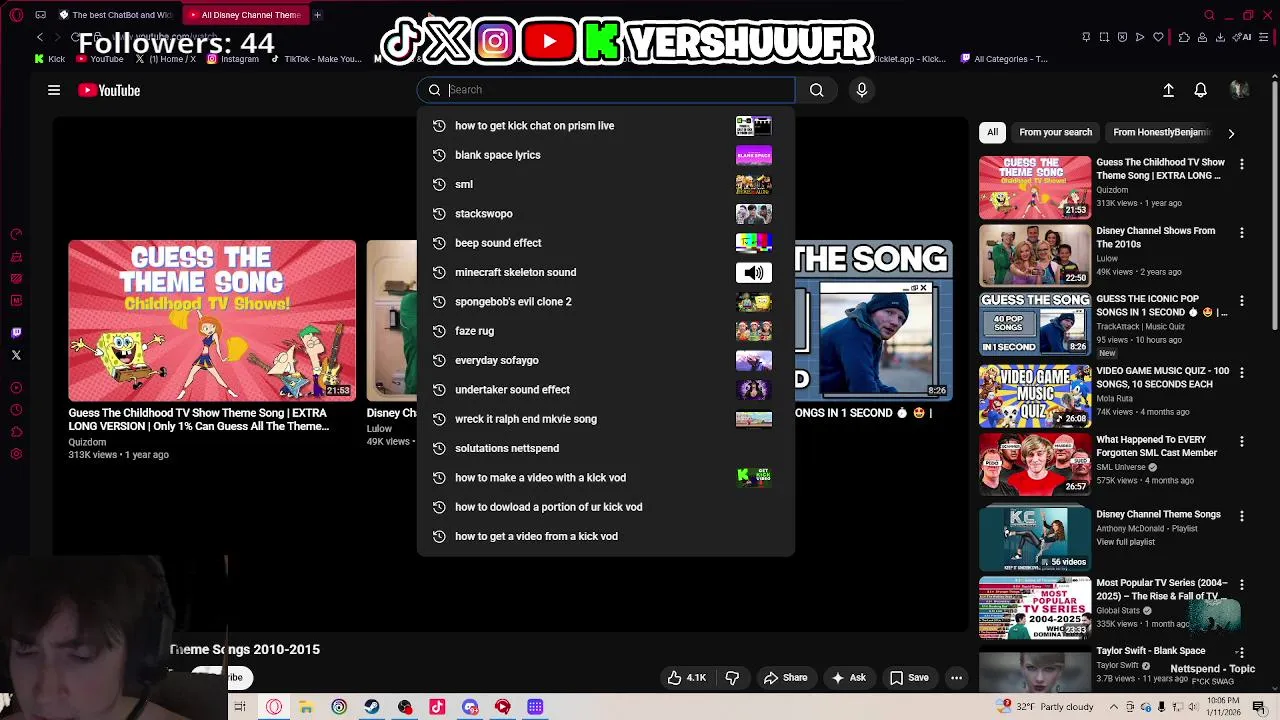The width and height of the screenshot is (1280, 720).
Task: Switch to The best ChatBot browser tab
Action: tap(116, 15)
